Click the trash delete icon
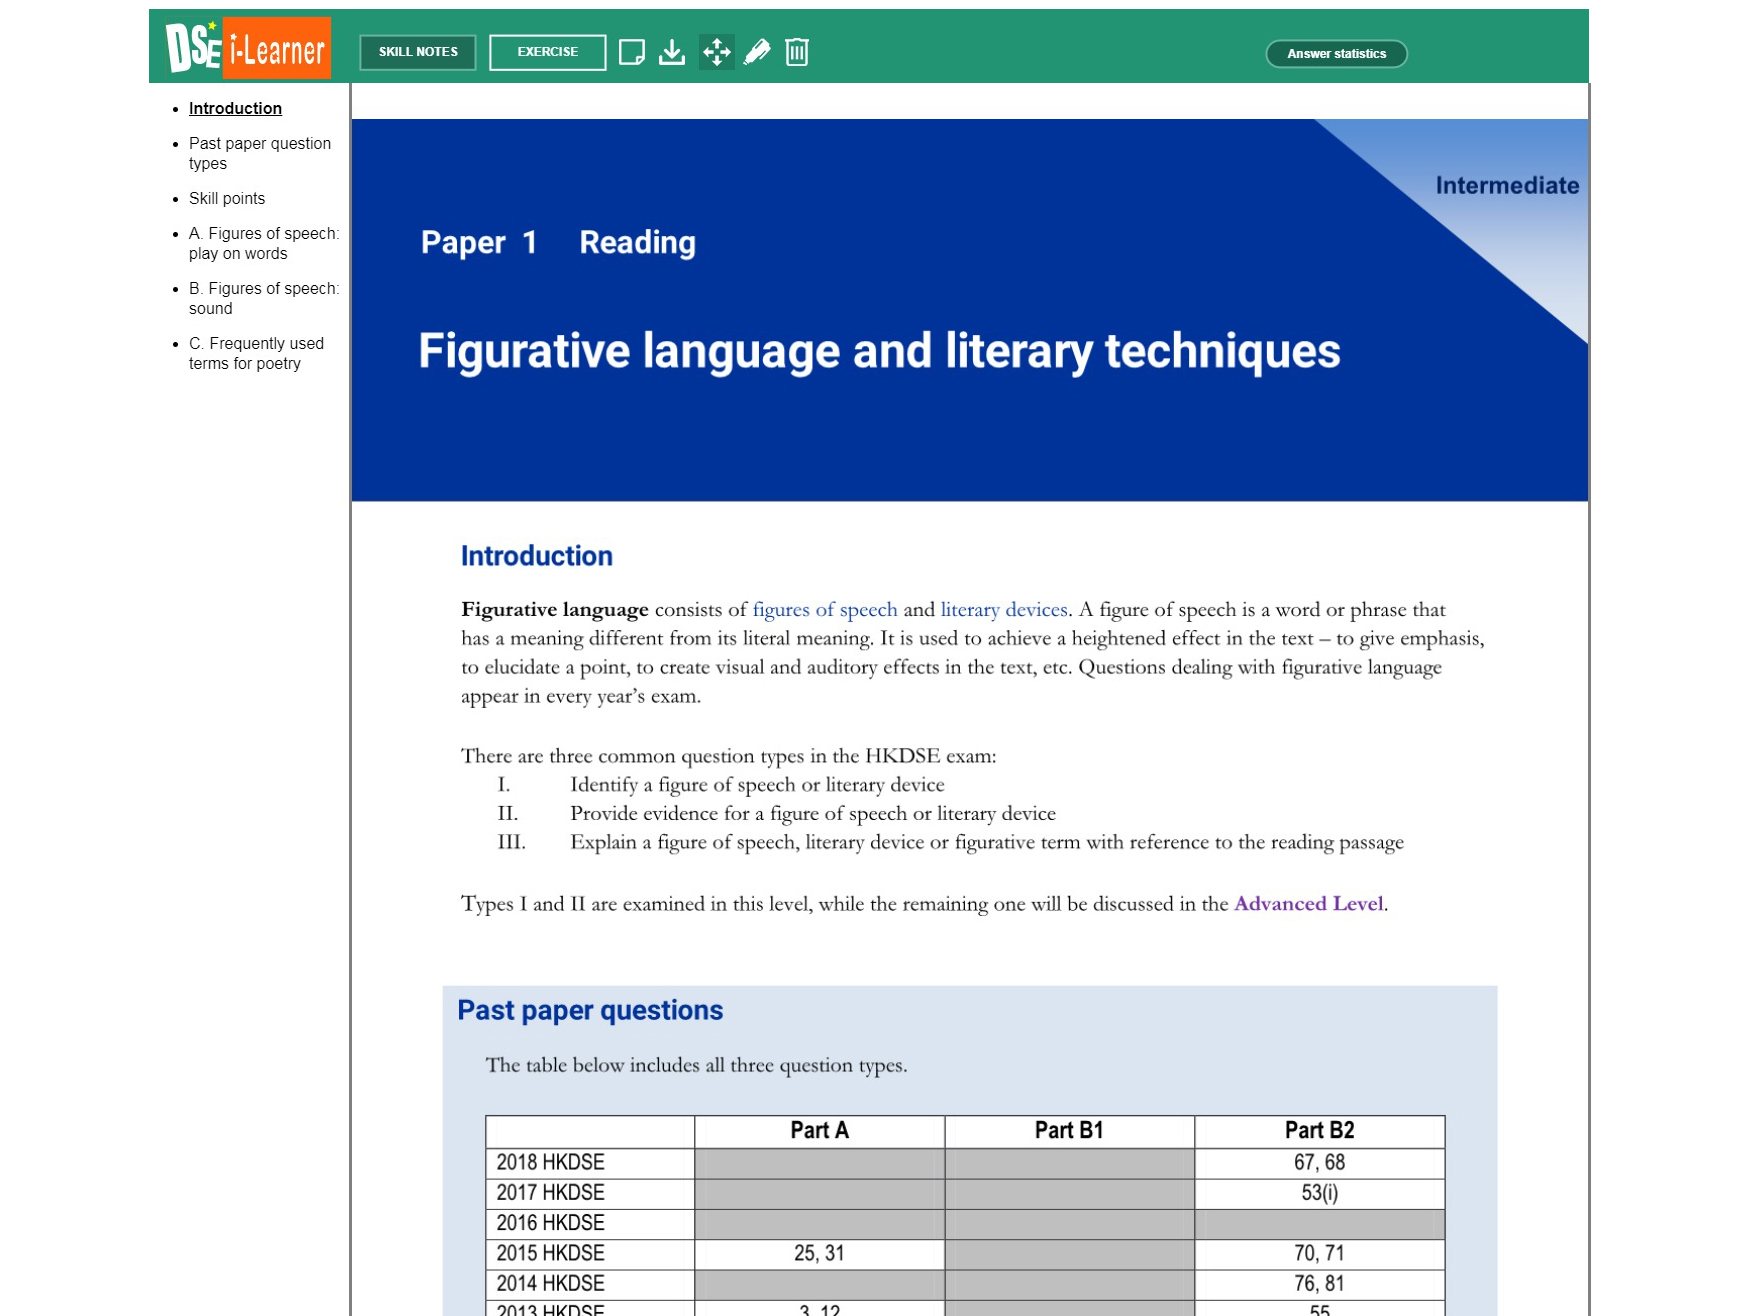 (797, 52)
